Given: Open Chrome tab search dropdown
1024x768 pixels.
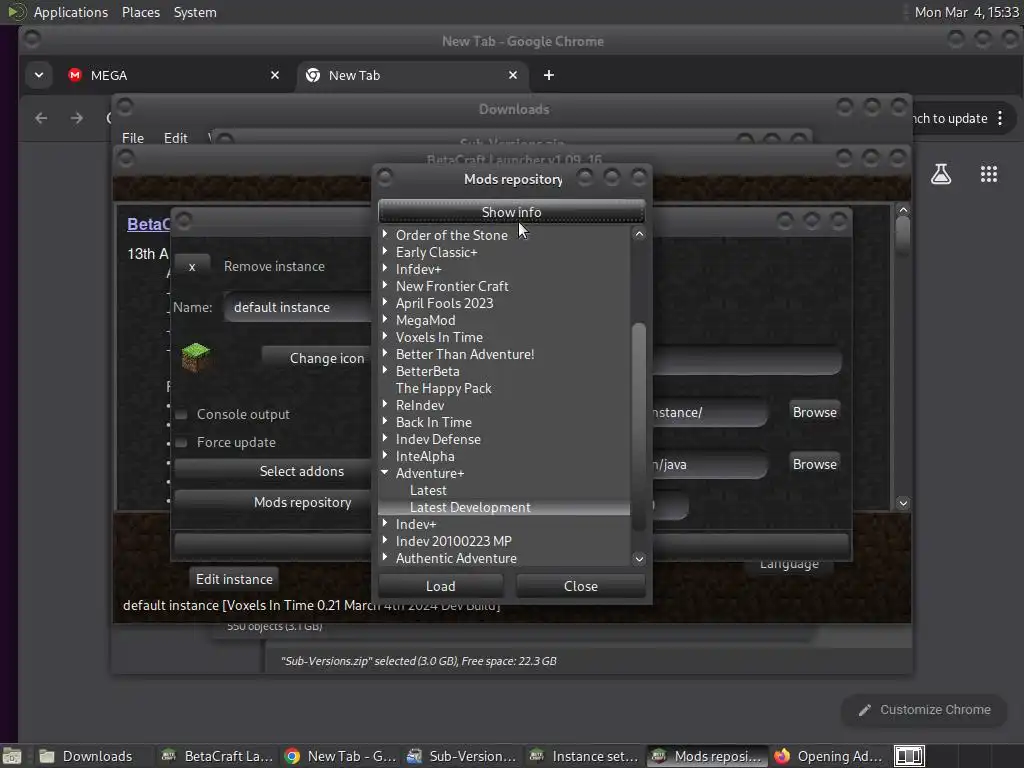Looking at the screenshot, I should click(x=39, y=75).
